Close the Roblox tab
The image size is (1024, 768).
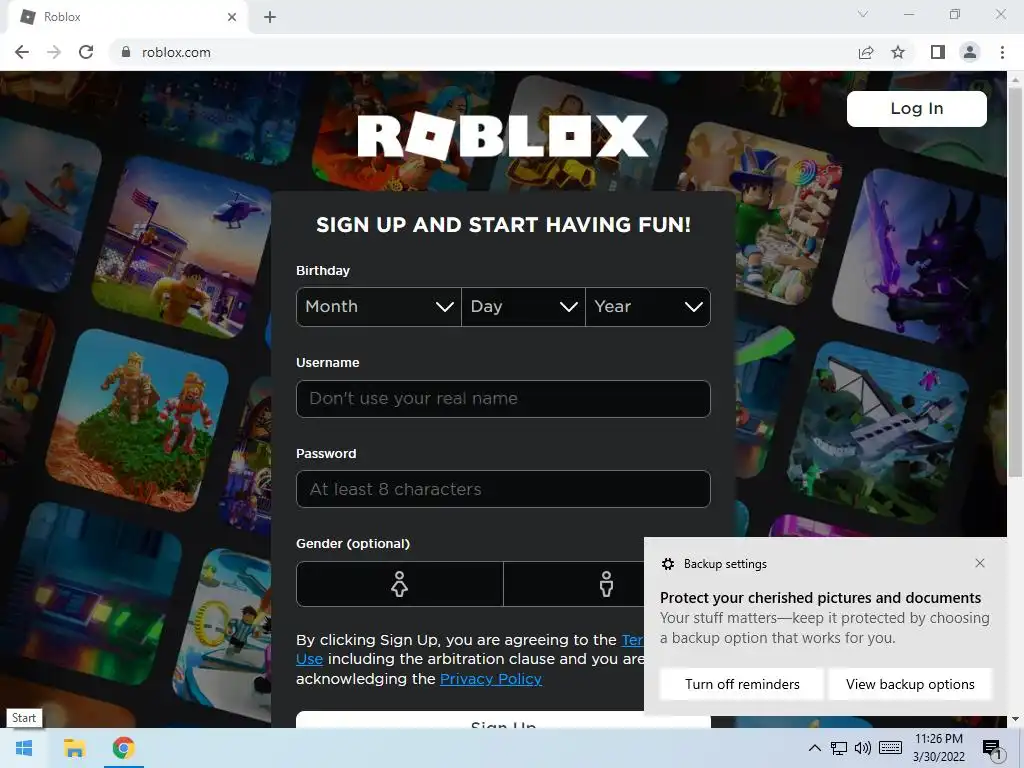[232, 17]
